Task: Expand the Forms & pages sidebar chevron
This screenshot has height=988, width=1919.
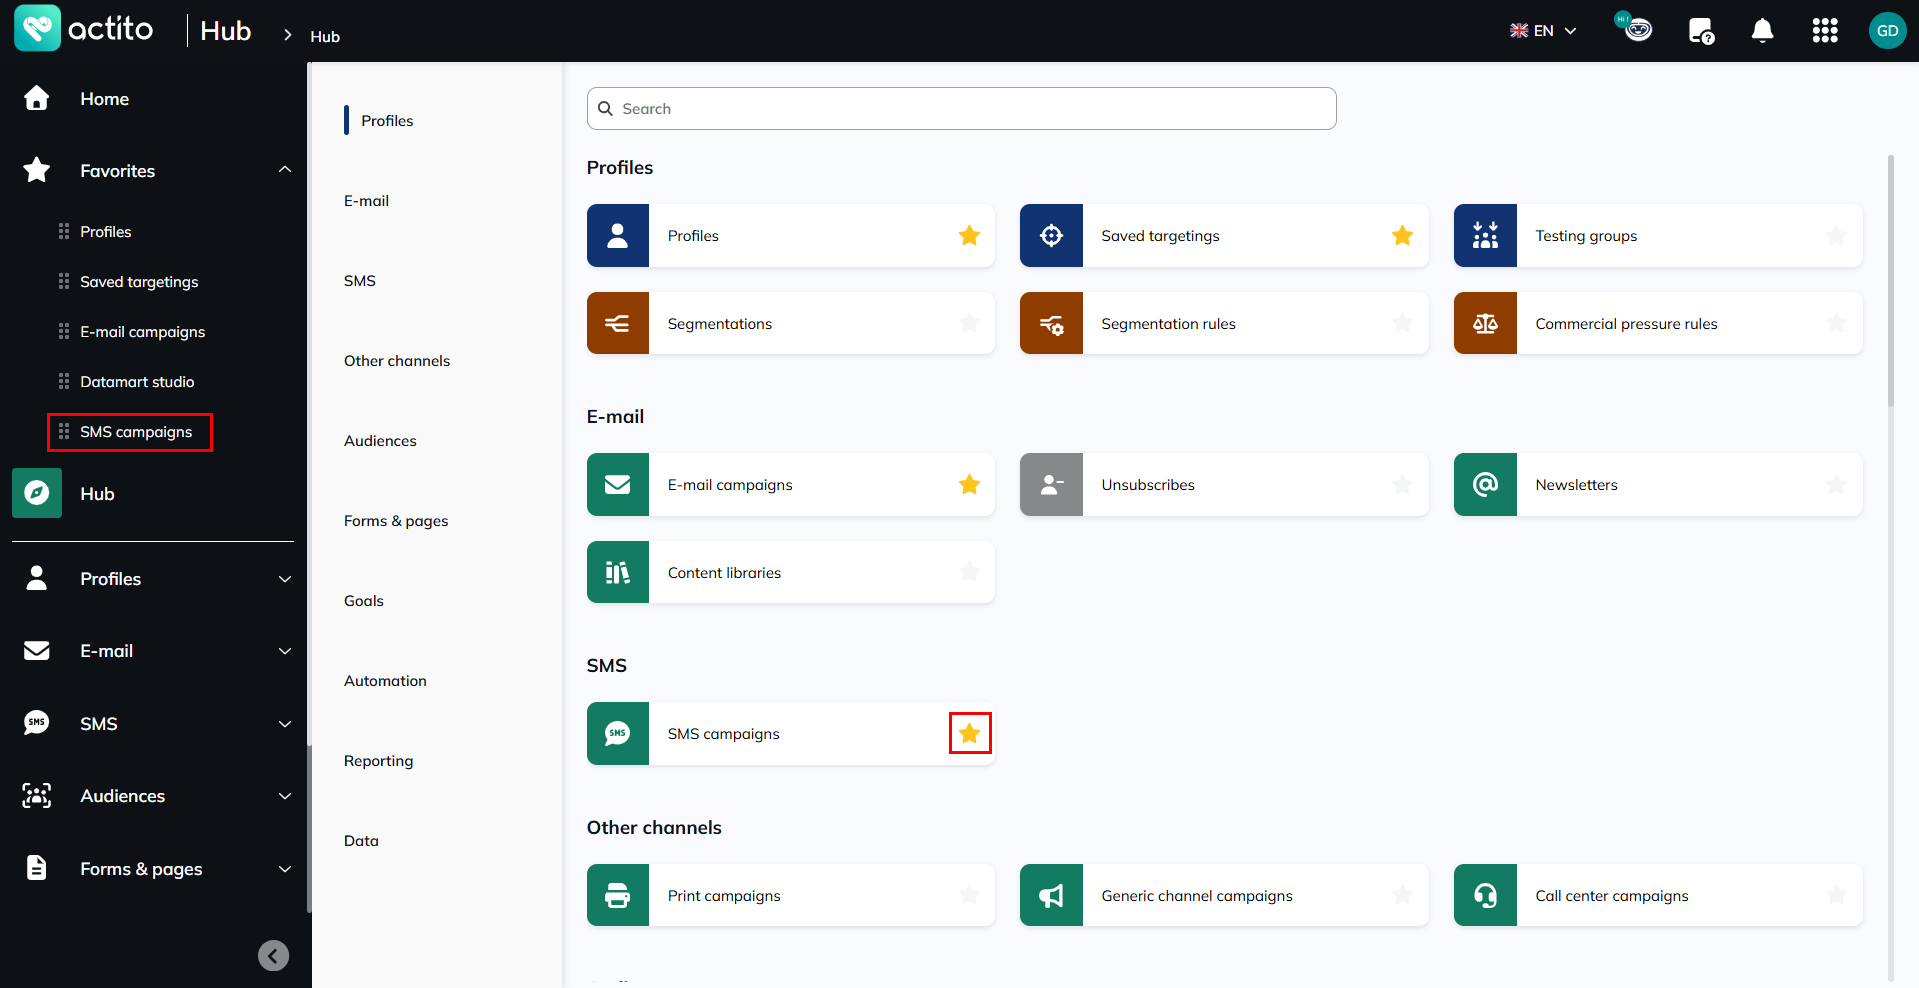Action: click(285, 869)
